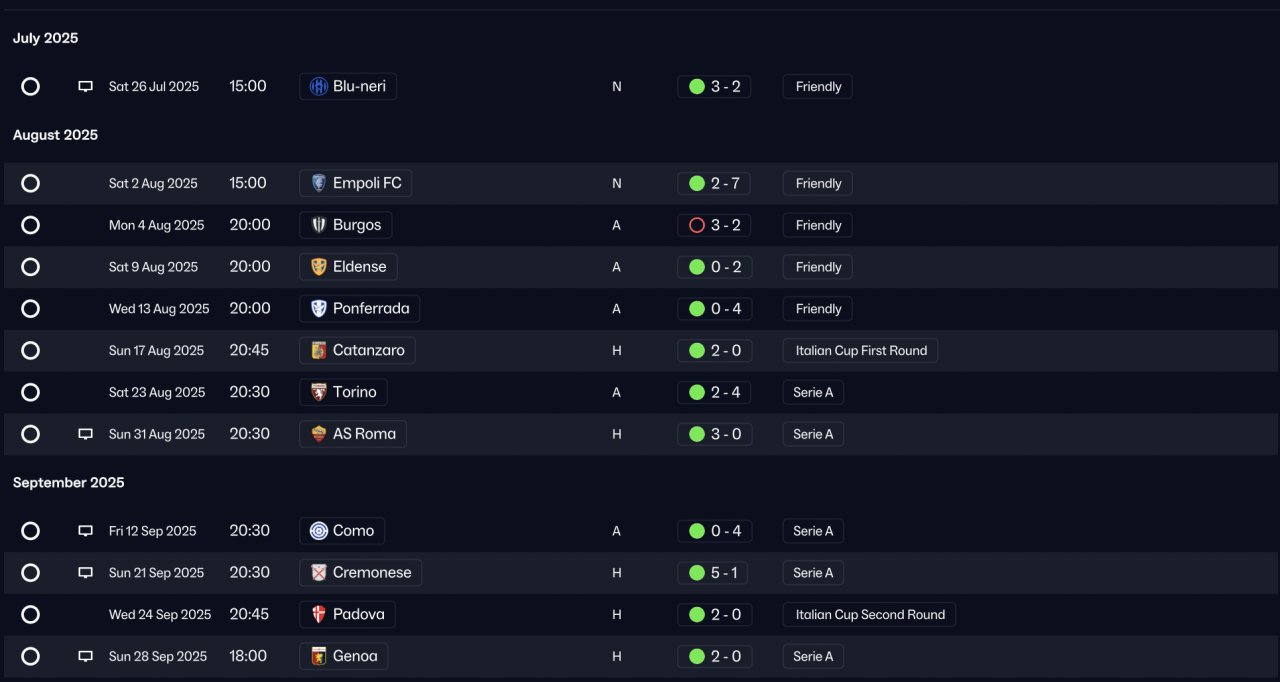Click the Italian Cup Second Round competition tag

click(869, 615)
